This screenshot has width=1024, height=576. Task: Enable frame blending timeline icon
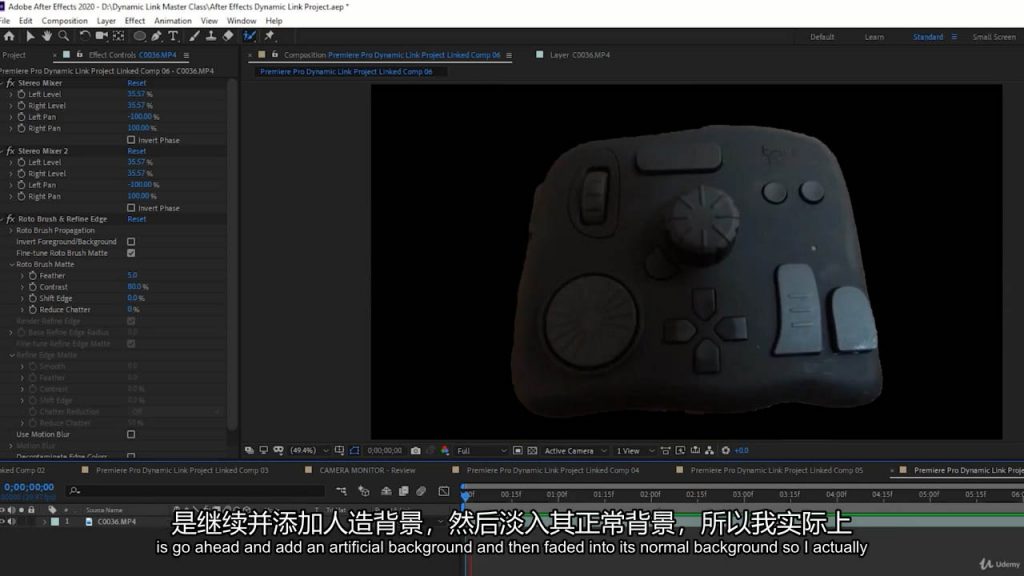pyautogui.click(x=404, y=491)
